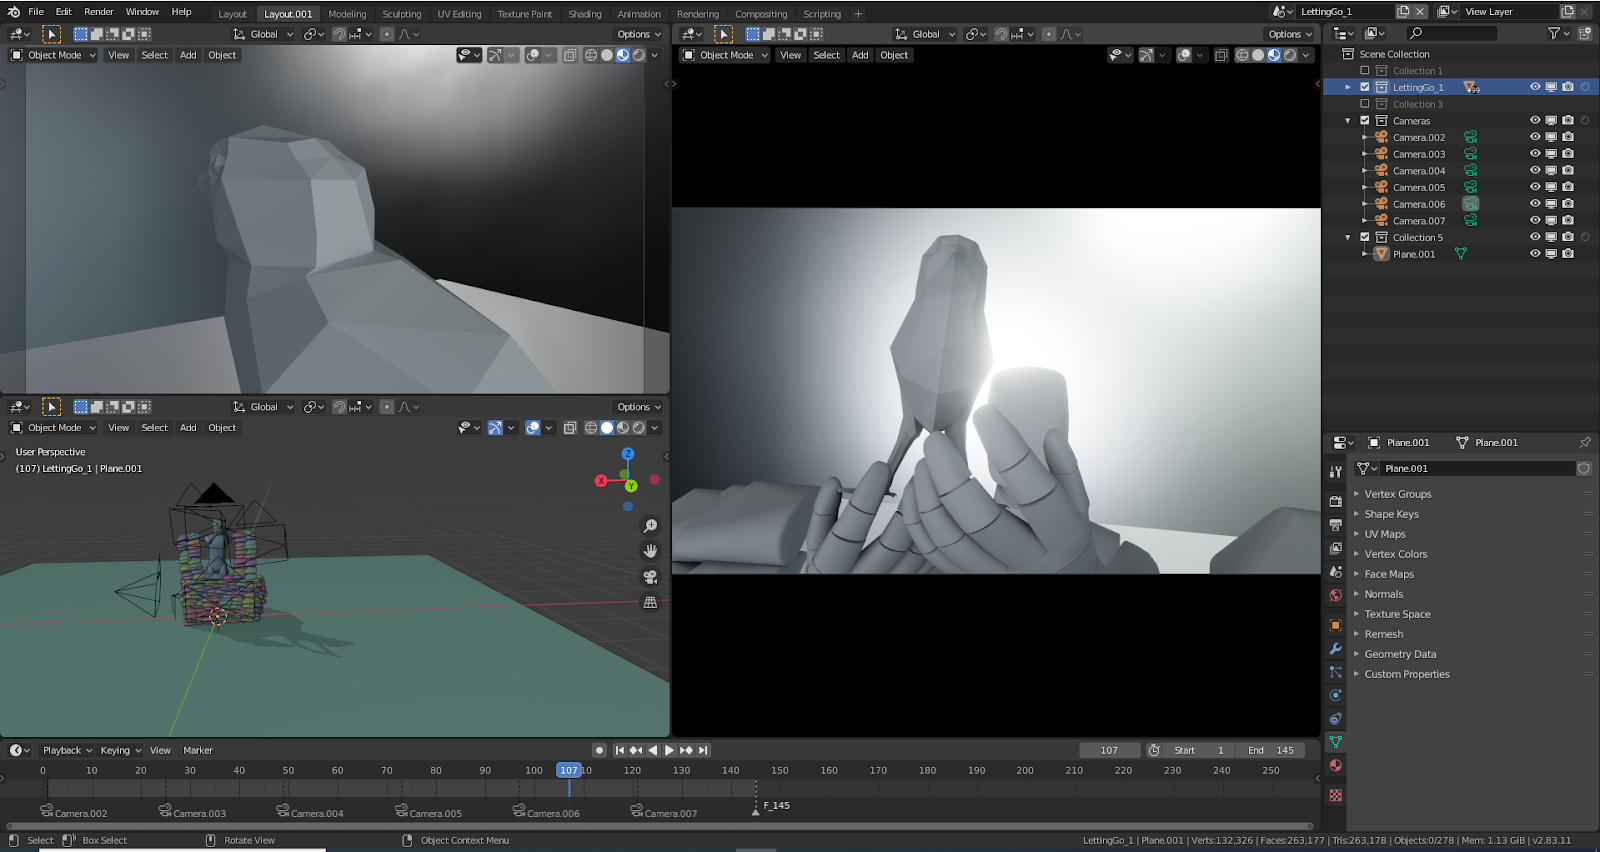Play the animation forward
The height and width of the screenshot is (852, 1600).
669,750
